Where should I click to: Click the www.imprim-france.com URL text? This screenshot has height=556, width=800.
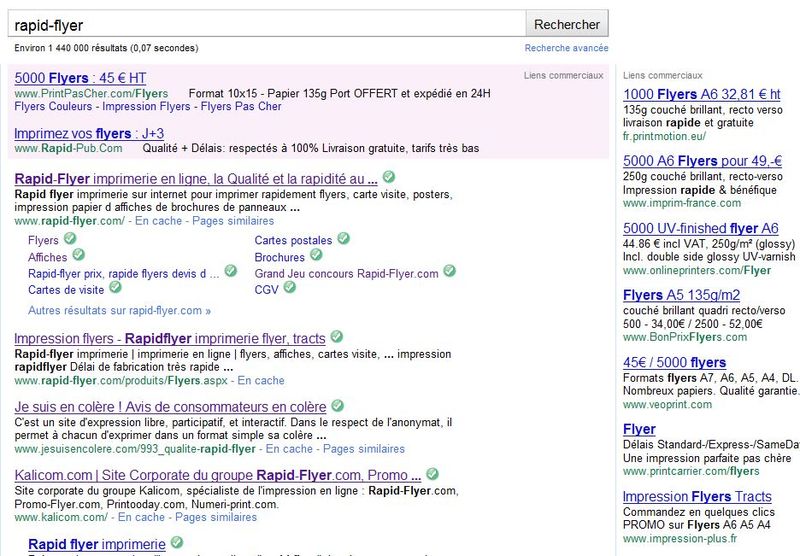click(x=682, y=203)
